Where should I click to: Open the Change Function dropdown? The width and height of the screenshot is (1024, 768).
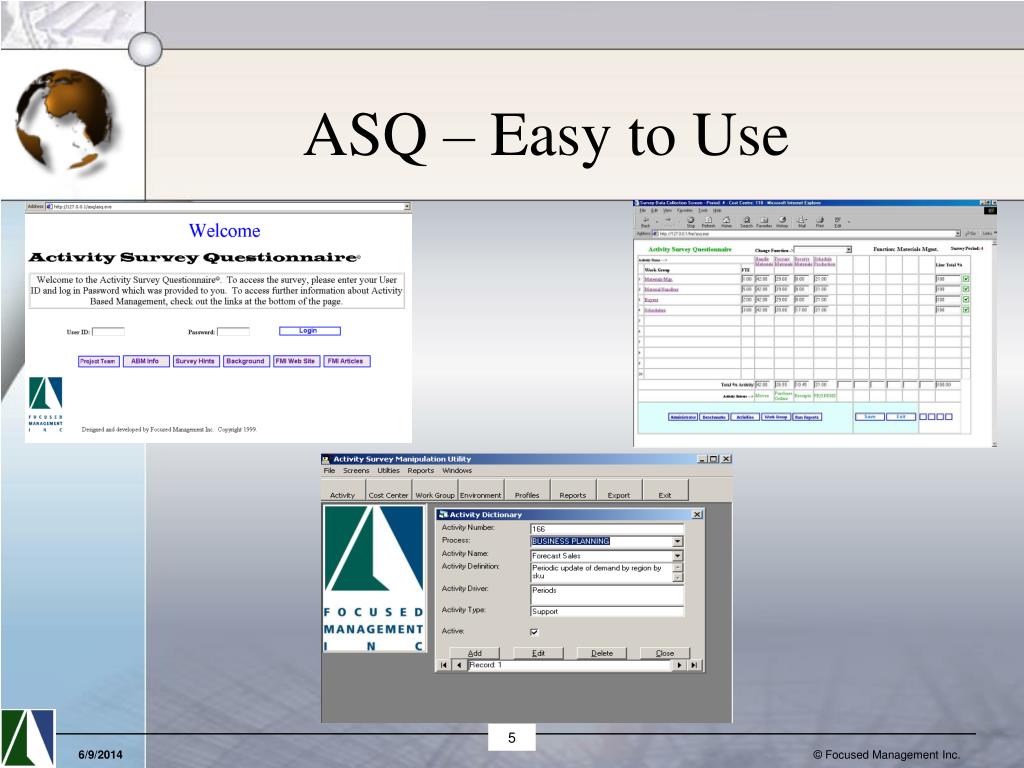[x=848, y=249]
